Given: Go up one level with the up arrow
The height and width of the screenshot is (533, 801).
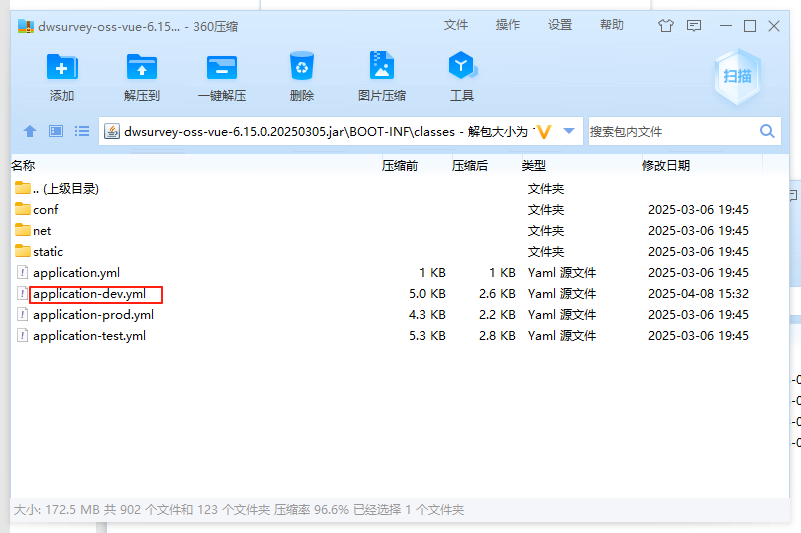Looking at the screenshot, I should (x=30, y=131).
